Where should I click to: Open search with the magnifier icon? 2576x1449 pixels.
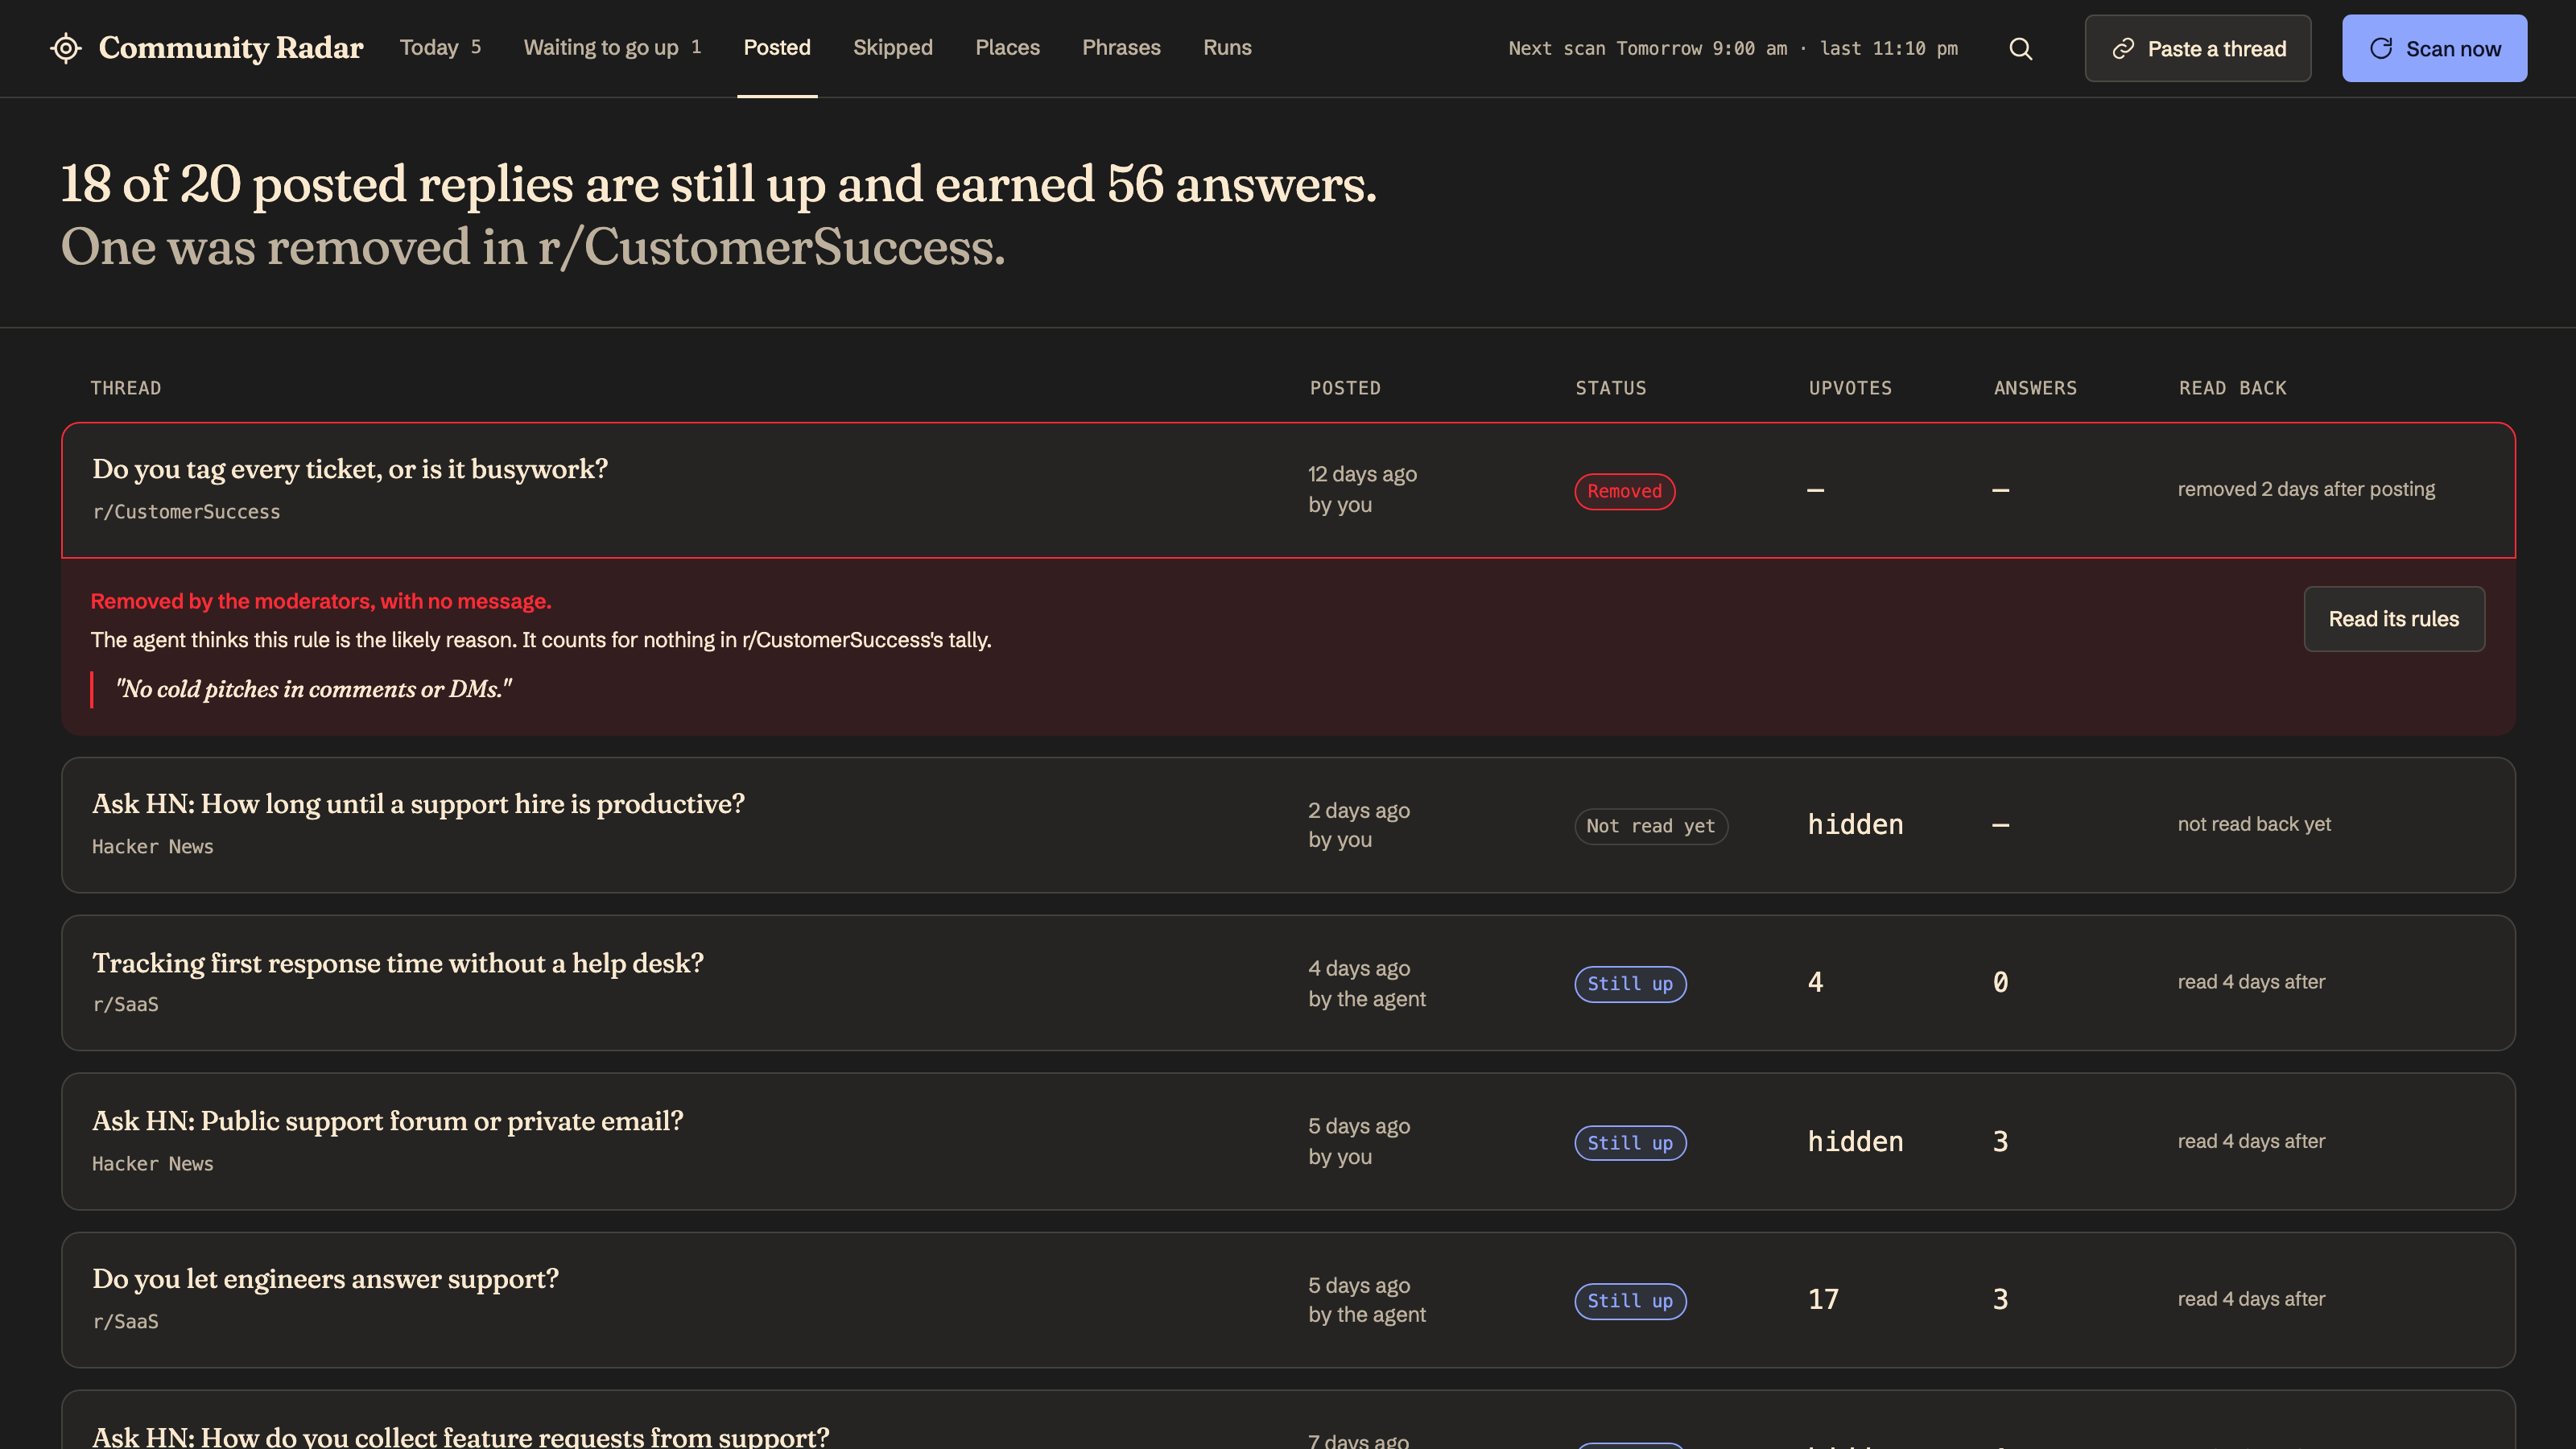[2021, 48]
